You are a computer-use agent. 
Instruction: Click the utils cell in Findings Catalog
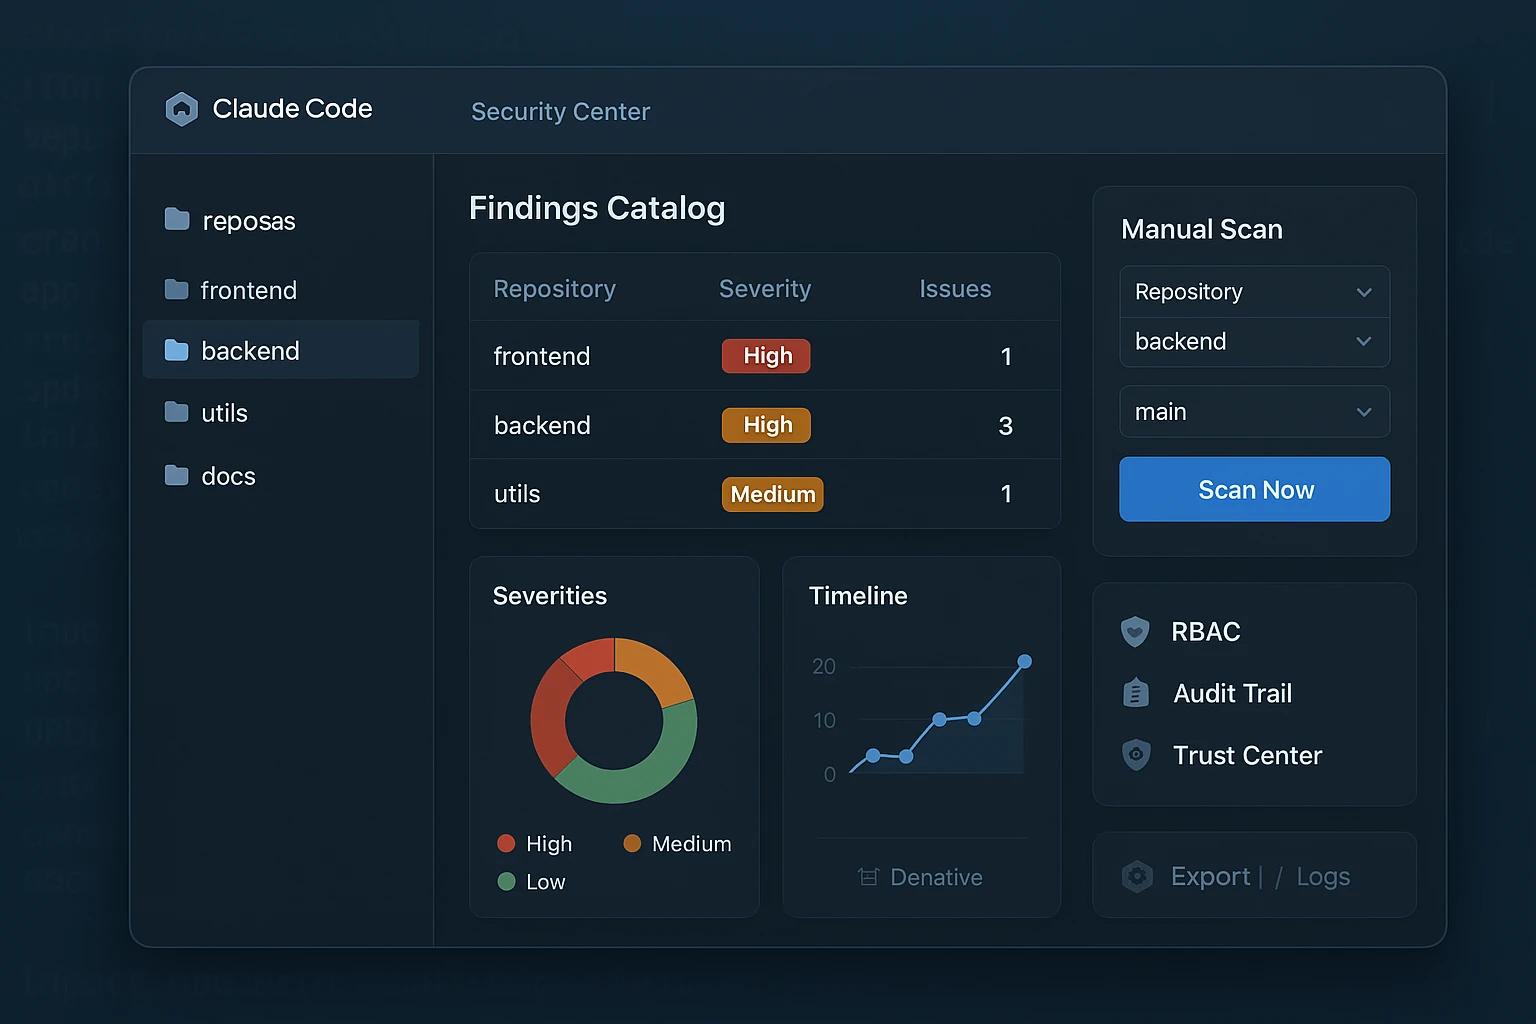[517, 494]
